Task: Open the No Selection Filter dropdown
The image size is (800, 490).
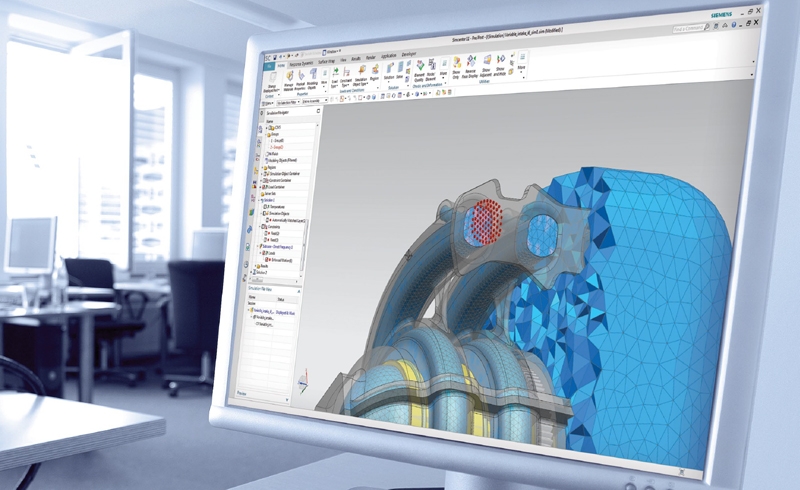Action: tap(288, 102)
